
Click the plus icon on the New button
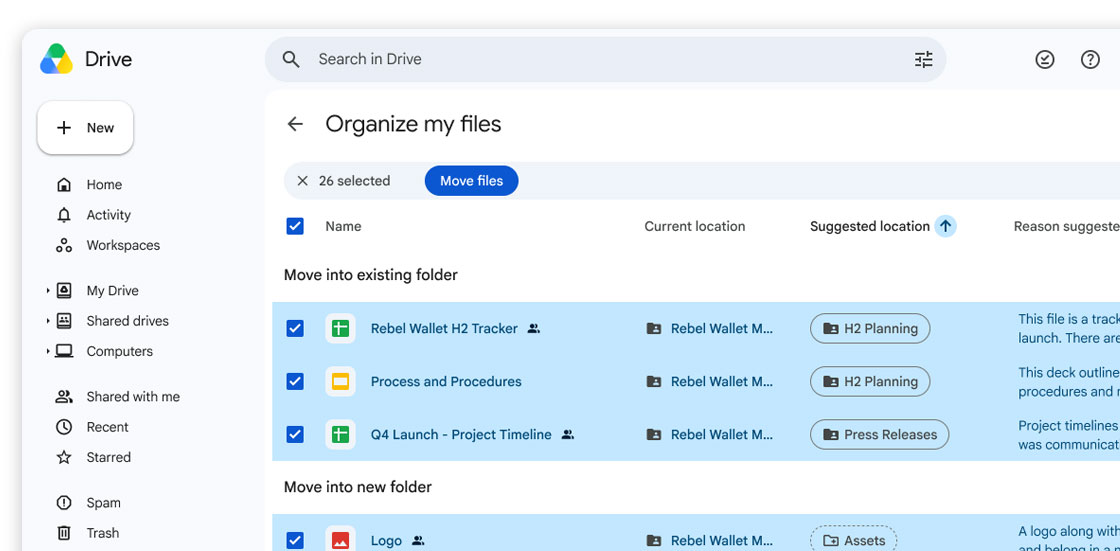(64, 128)
